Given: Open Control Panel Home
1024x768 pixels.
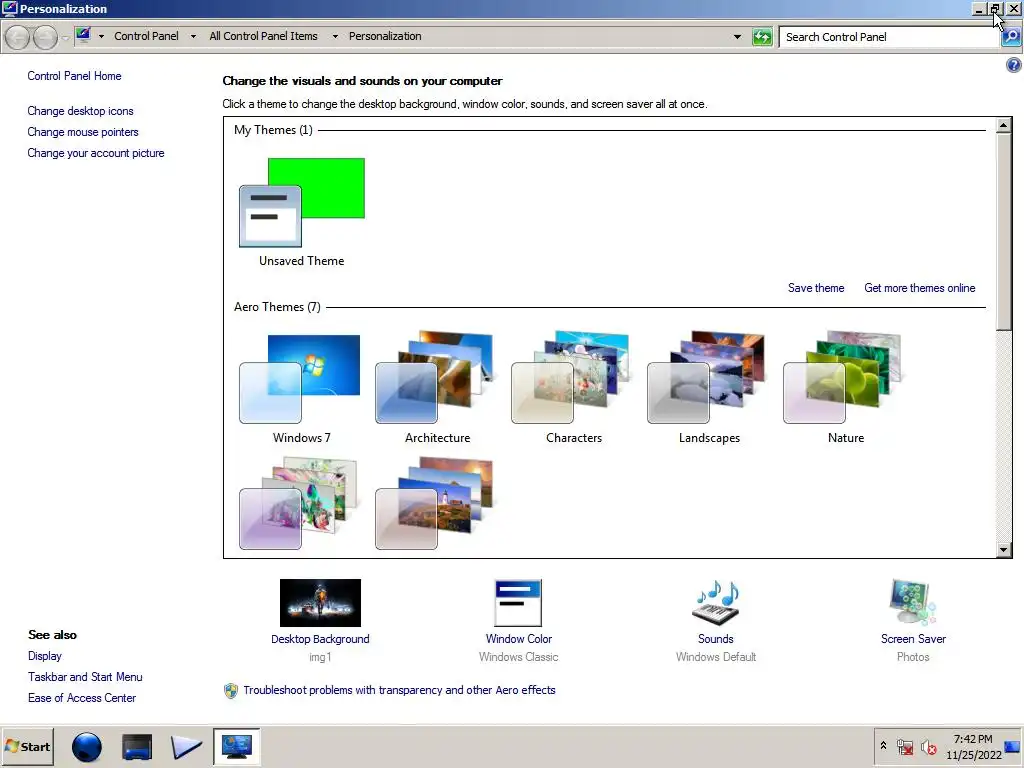Looking at the screenshot, I should pyautogui.click(x=74, y=76).
